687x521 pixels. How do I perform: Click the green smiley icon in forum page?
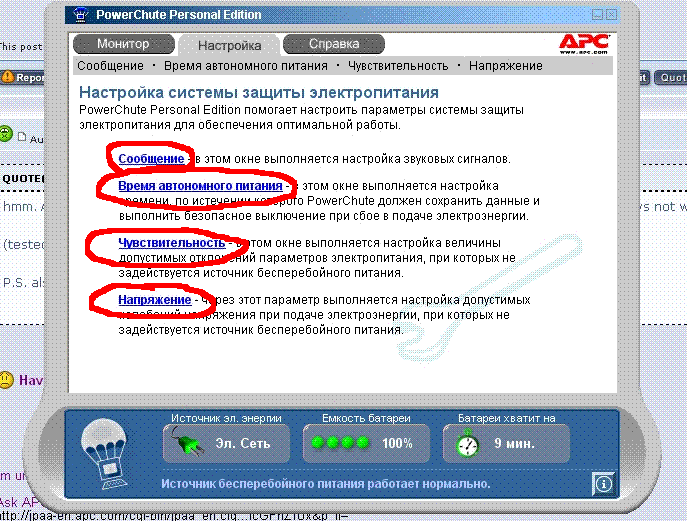(6, 133)
